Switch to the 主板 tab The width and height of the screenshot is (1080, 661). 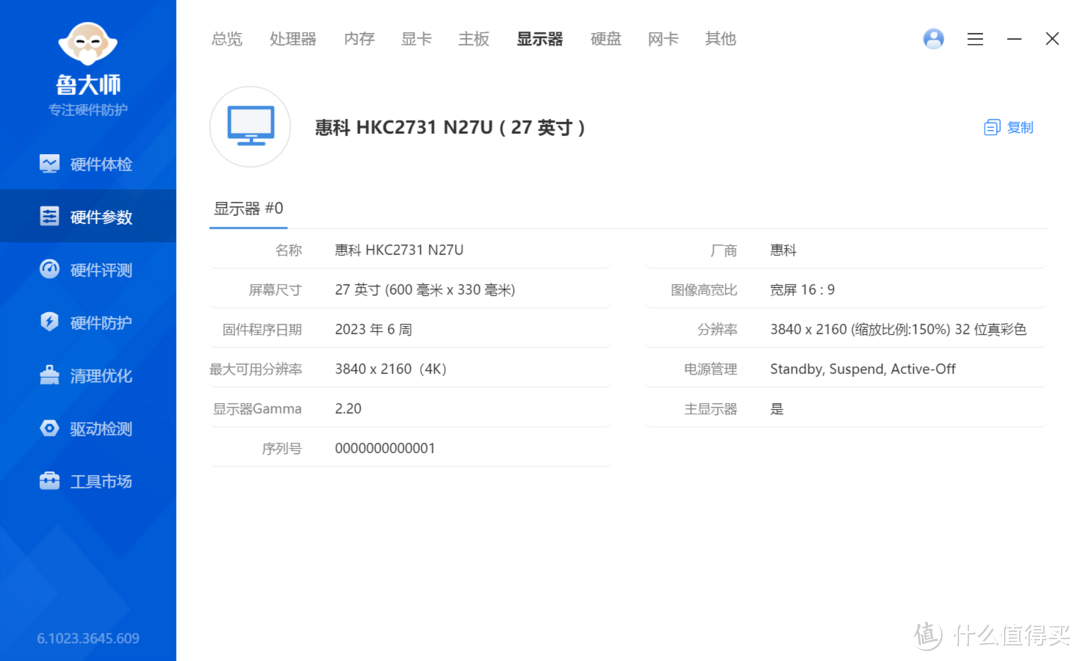pyautogui.click(x=474, y=39)
